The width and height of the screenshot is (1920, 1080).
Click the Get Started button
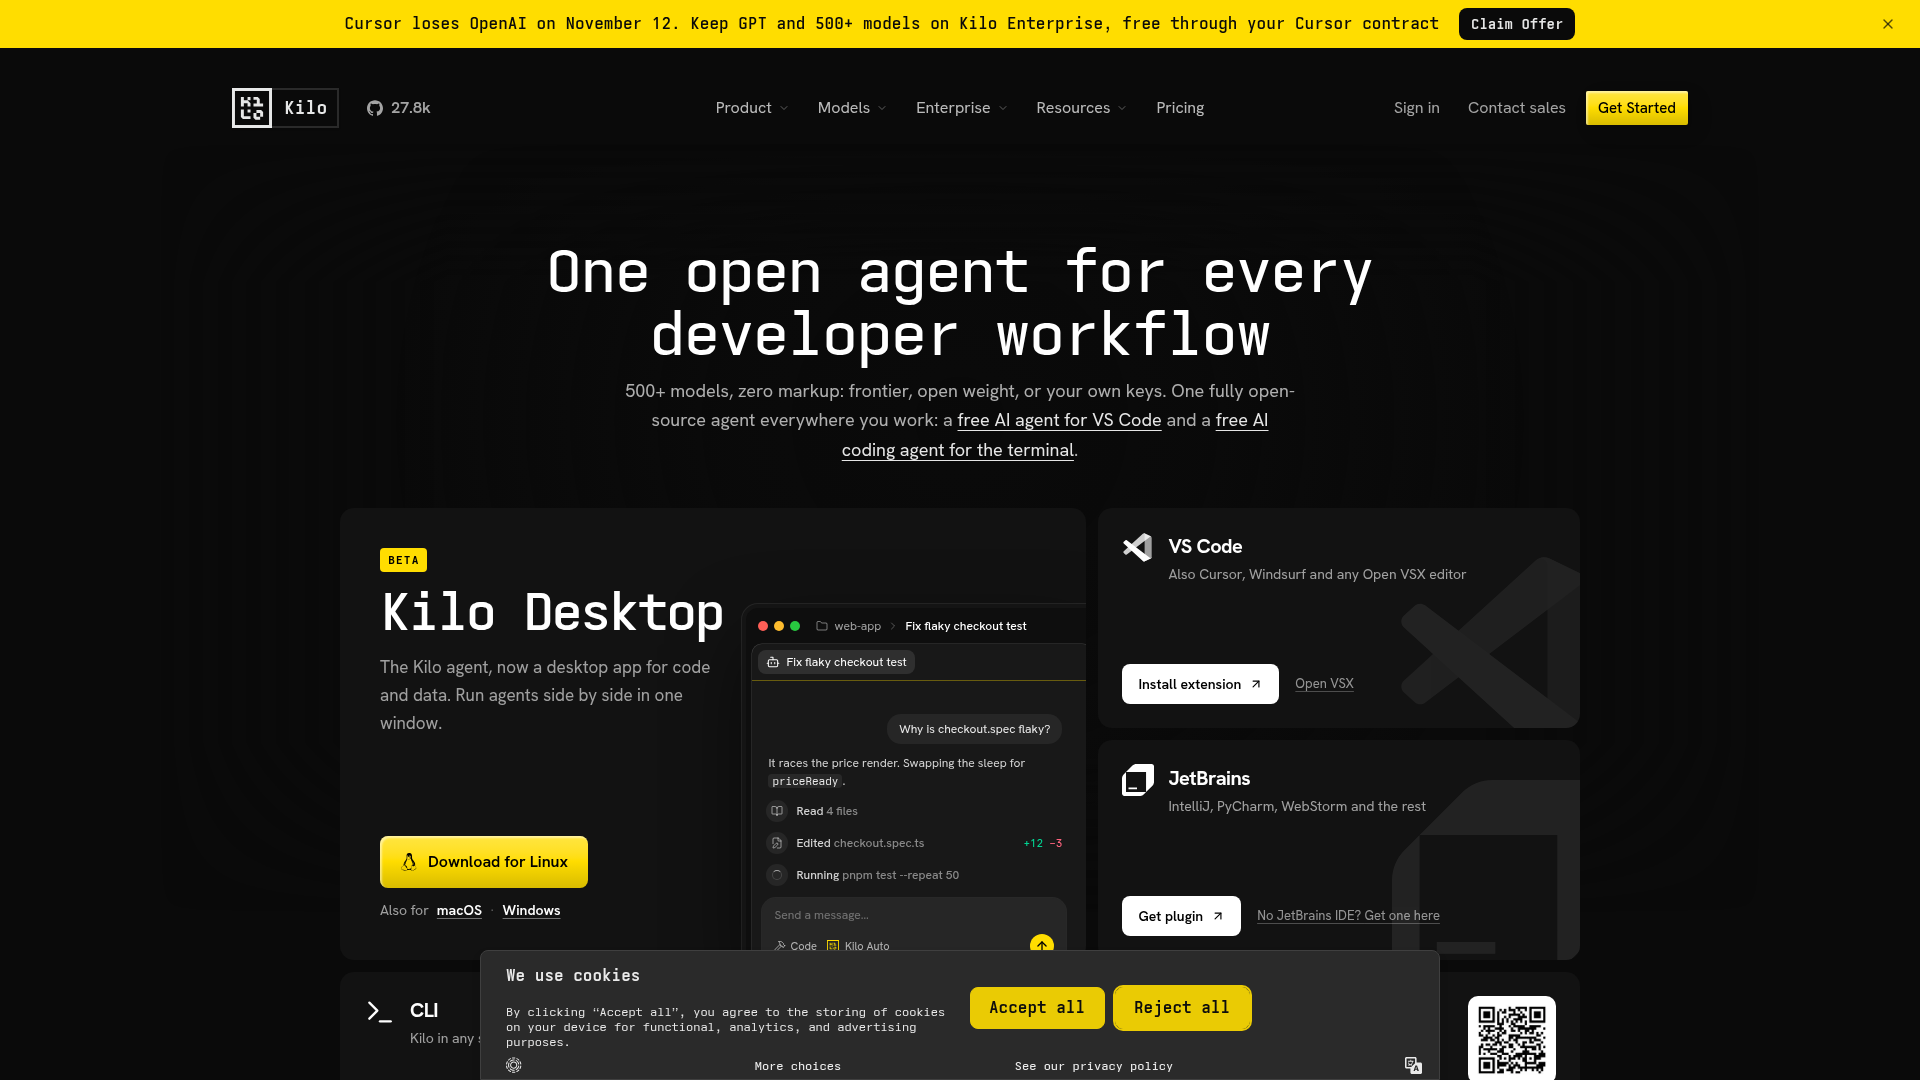click(x=1637, y=108)
